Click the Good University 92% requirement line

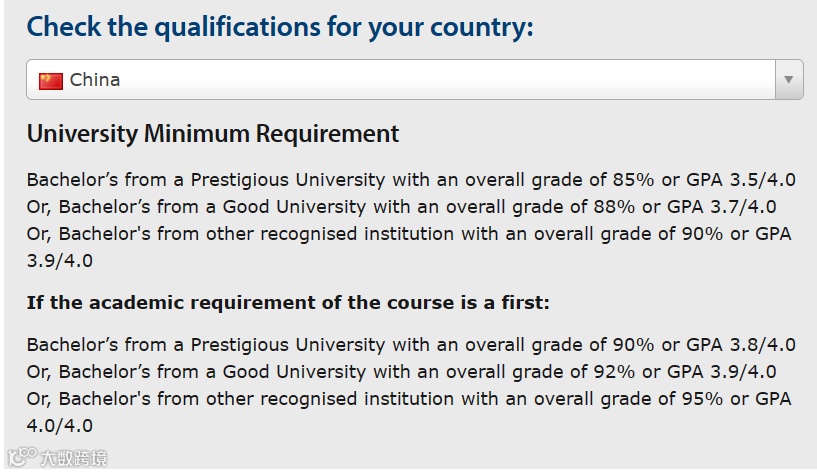pyautogui.click(x=401, y=372)
